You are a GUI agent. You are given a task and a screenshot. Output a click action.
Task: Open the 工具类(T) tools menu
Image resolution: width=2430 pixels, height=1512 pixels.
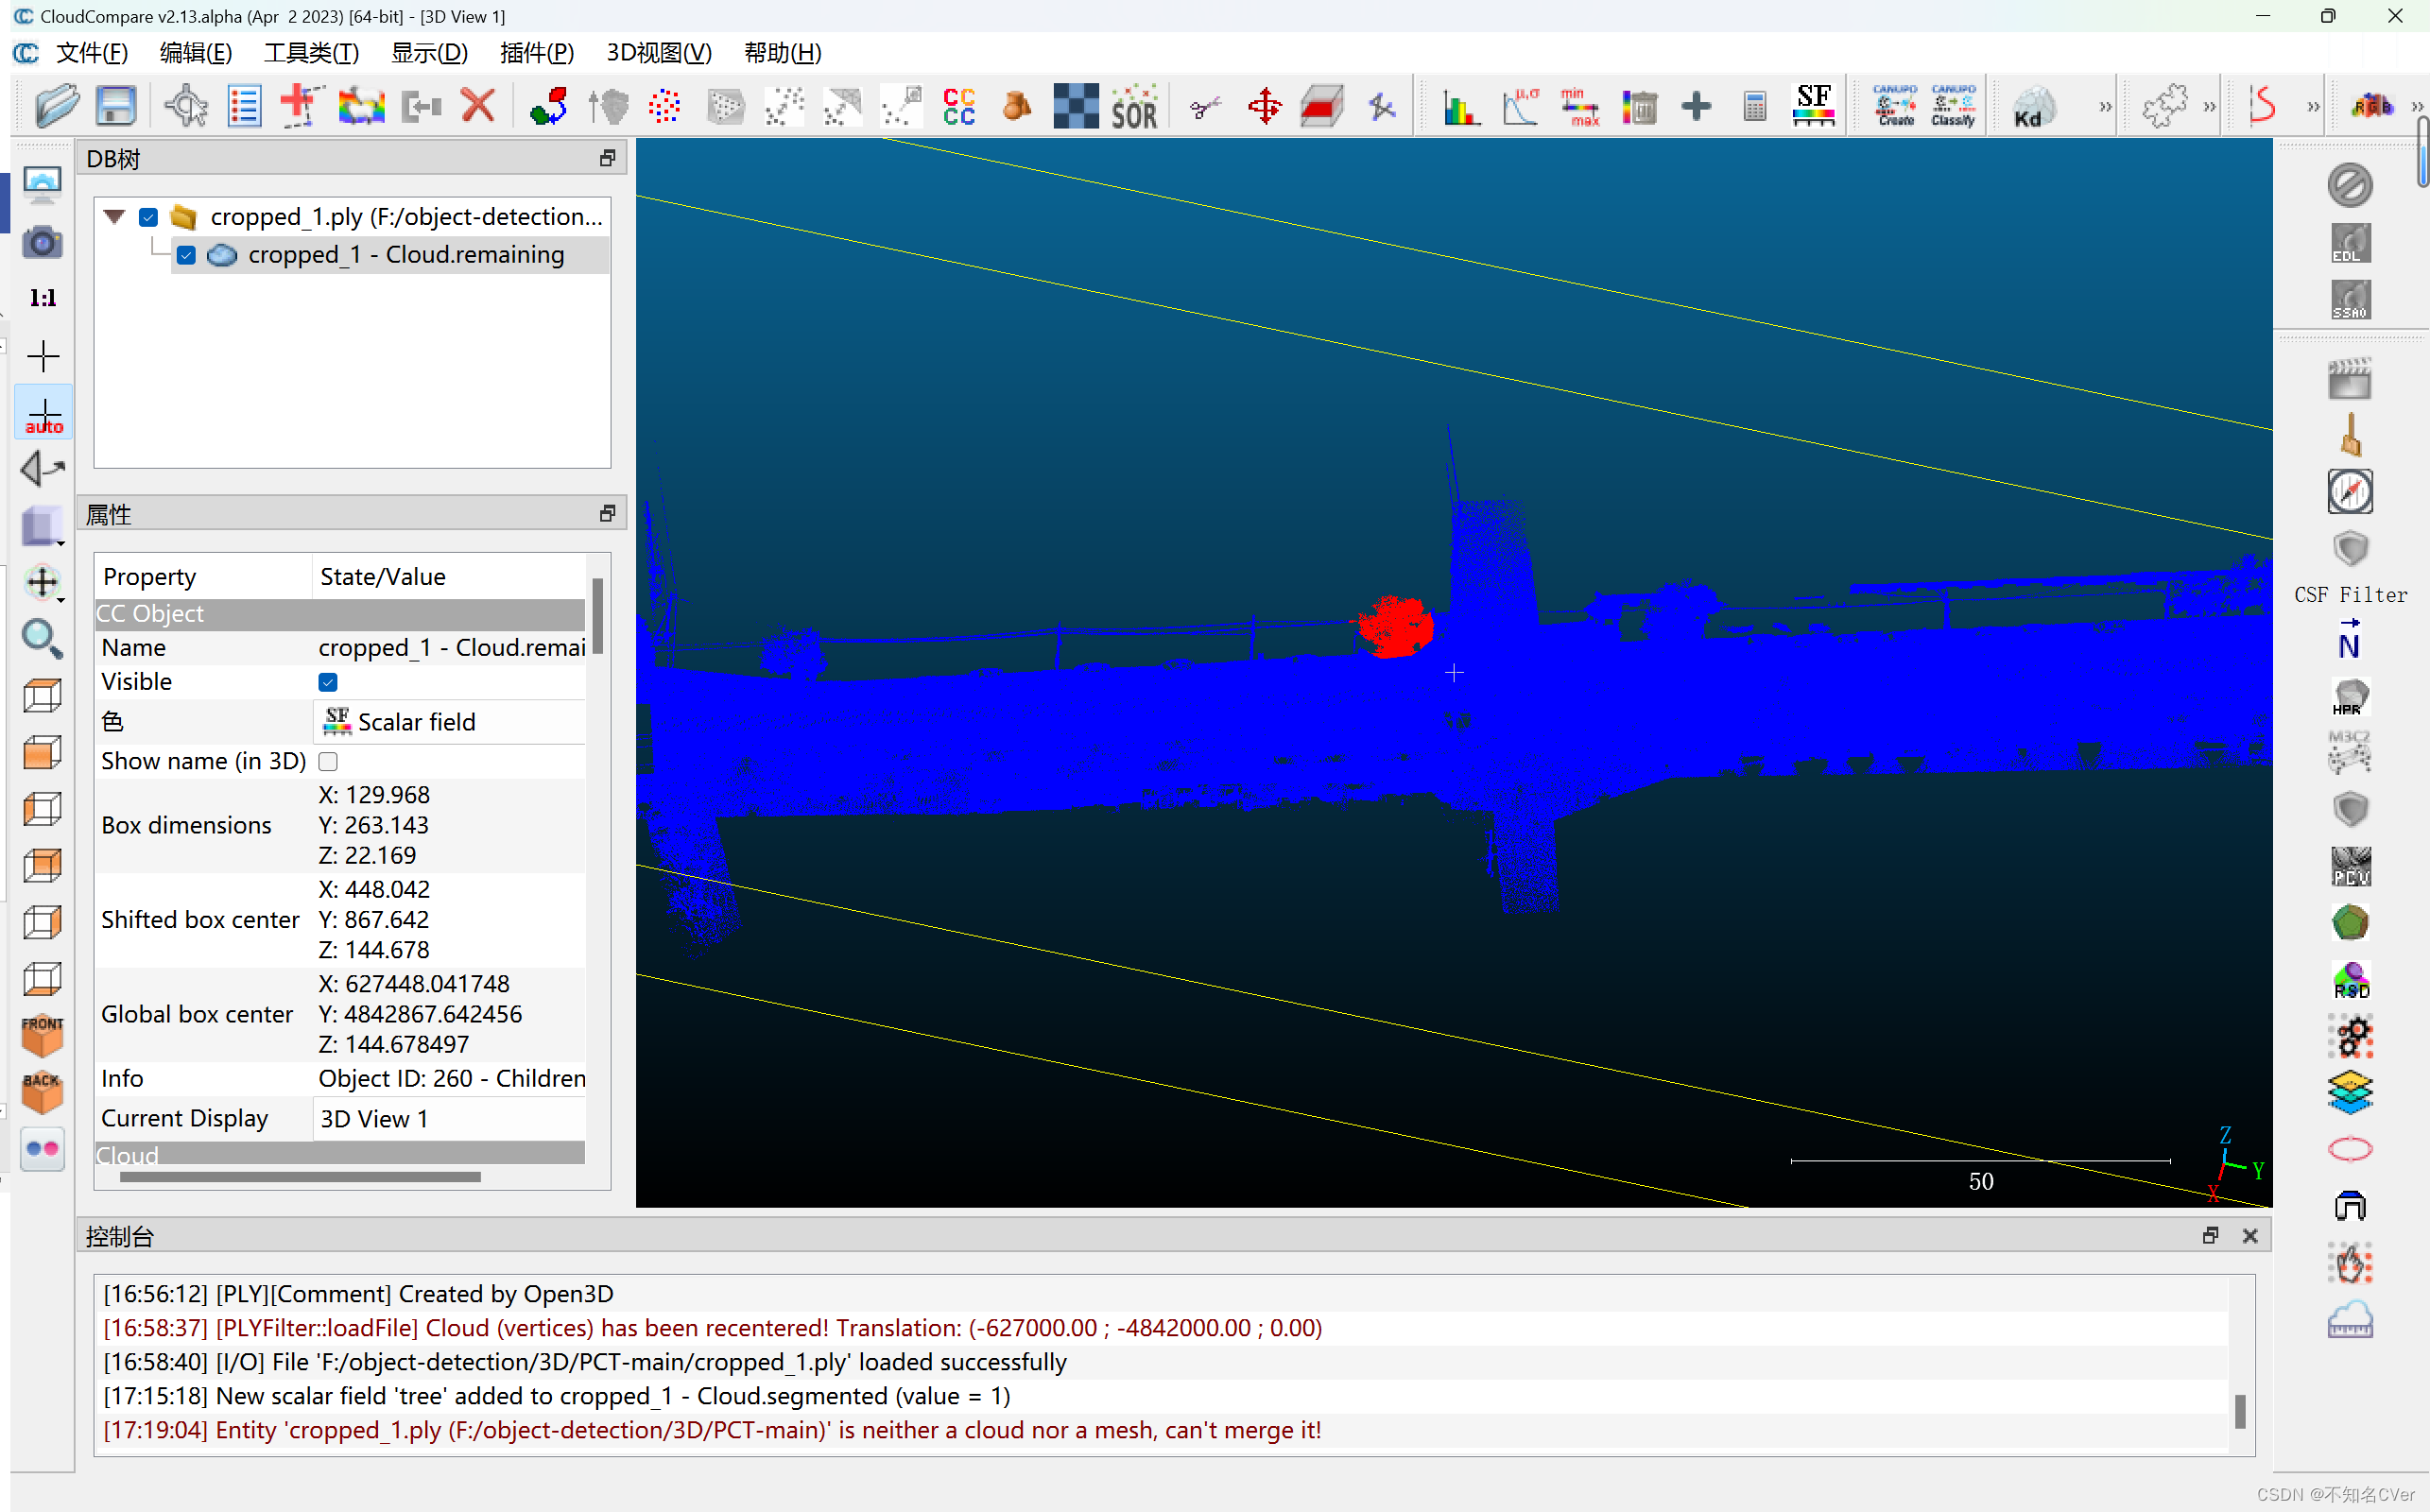tap(311, 53)
